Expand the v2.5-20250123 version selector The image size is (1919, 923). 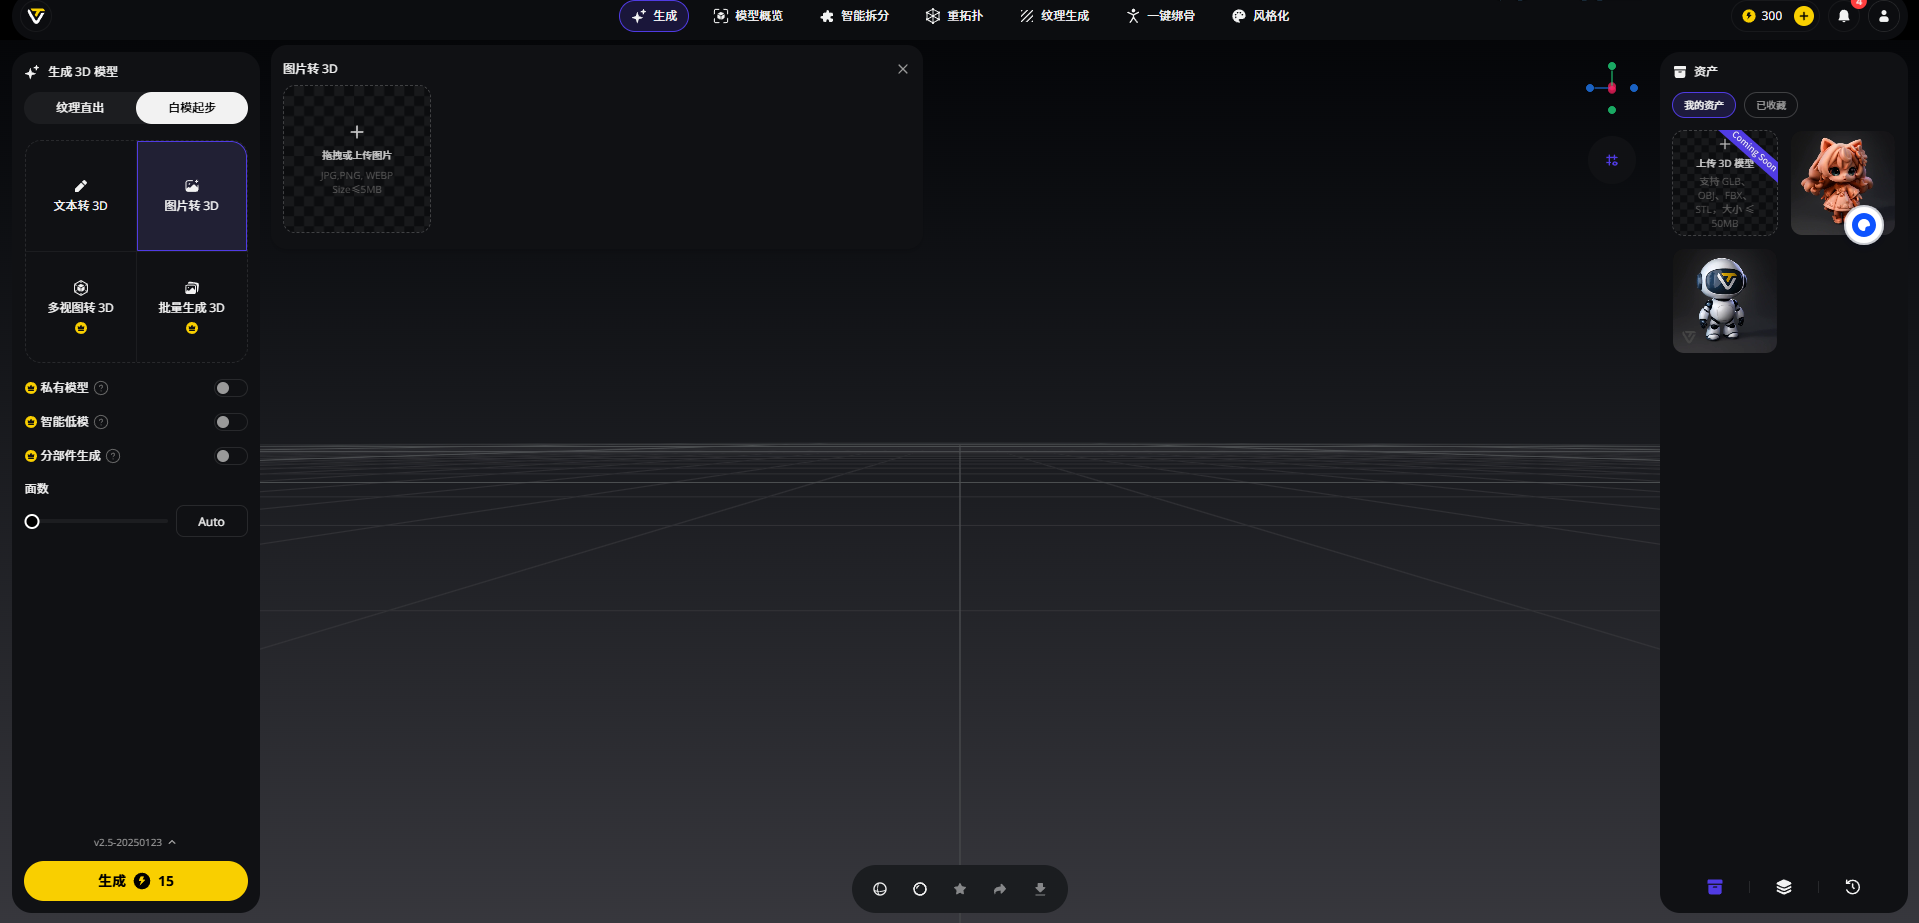135,842
